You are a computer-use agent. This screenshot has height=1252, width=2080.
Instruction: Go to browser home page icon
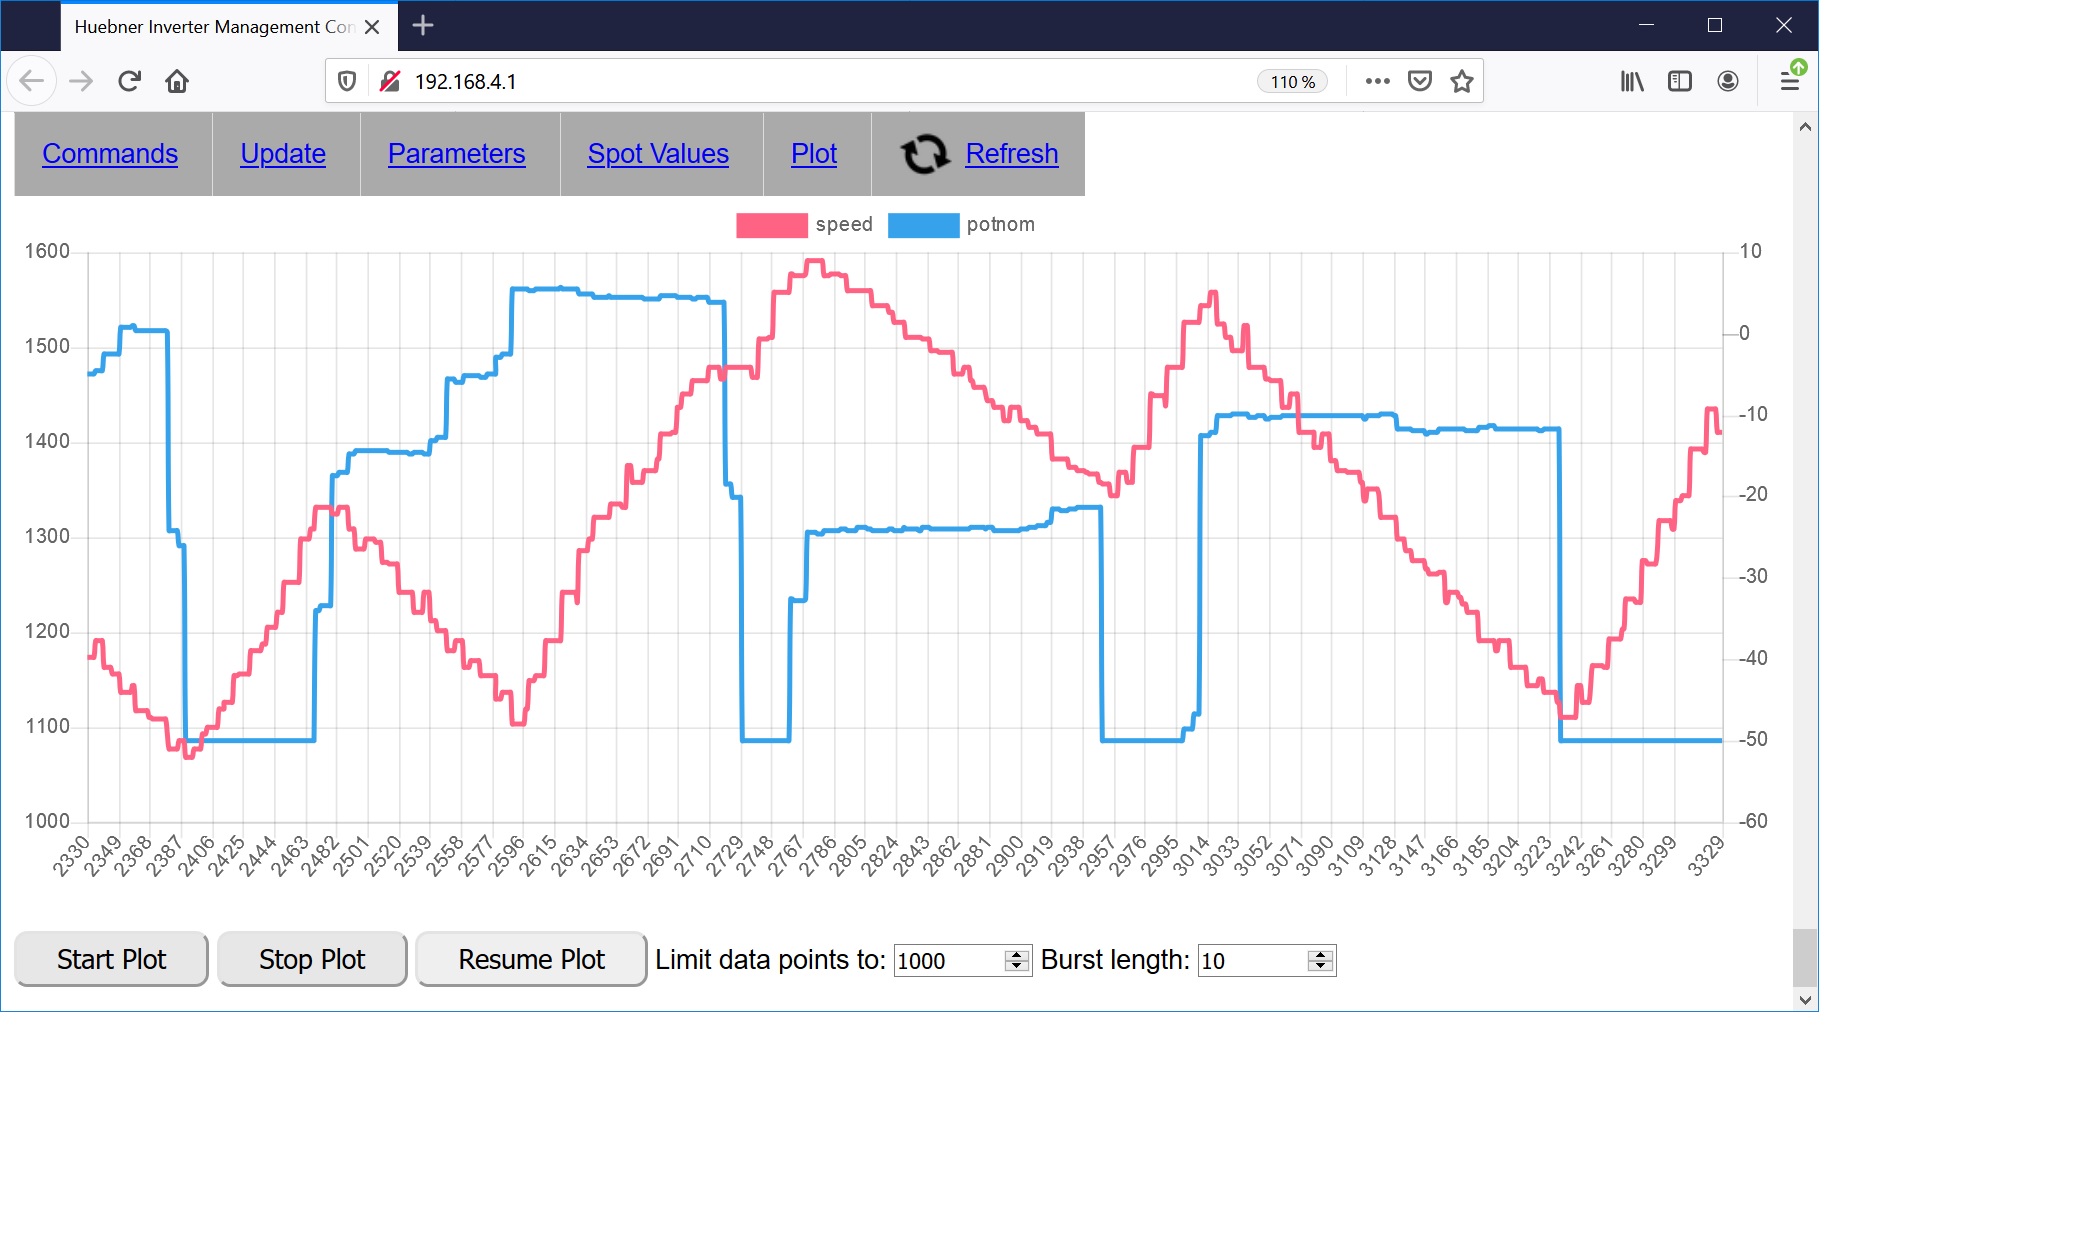pyautogui.click(x=177, y=81)
